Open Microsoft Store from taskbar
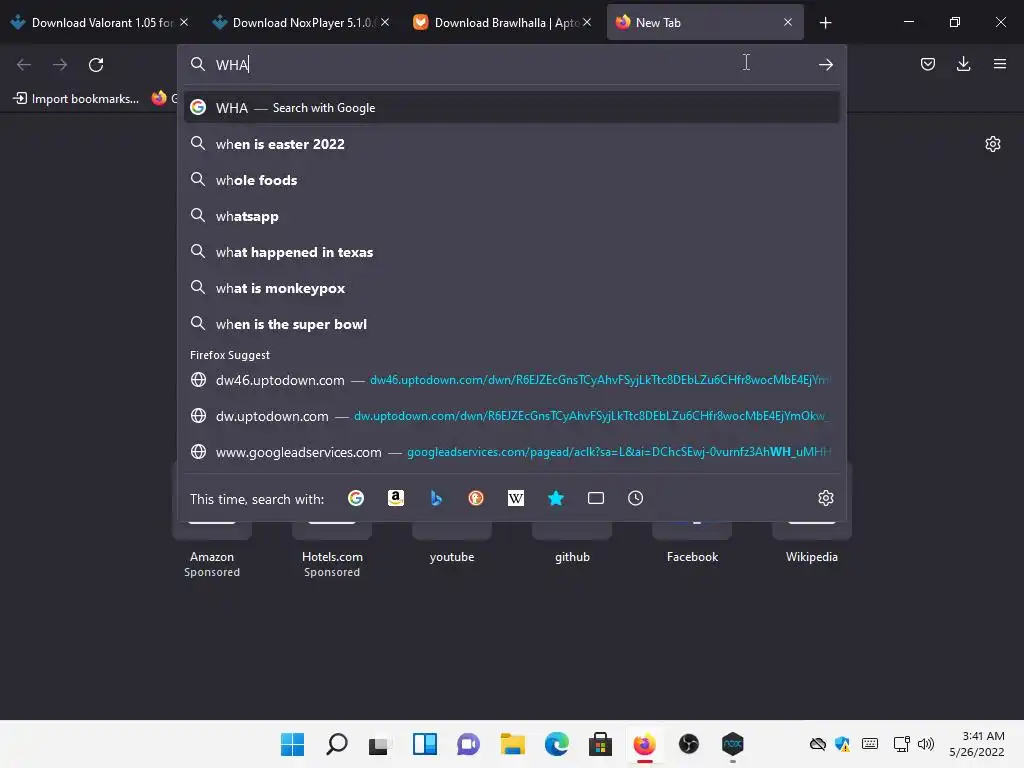Screen dimensions: 1024x768 click(x=600, y=744)
